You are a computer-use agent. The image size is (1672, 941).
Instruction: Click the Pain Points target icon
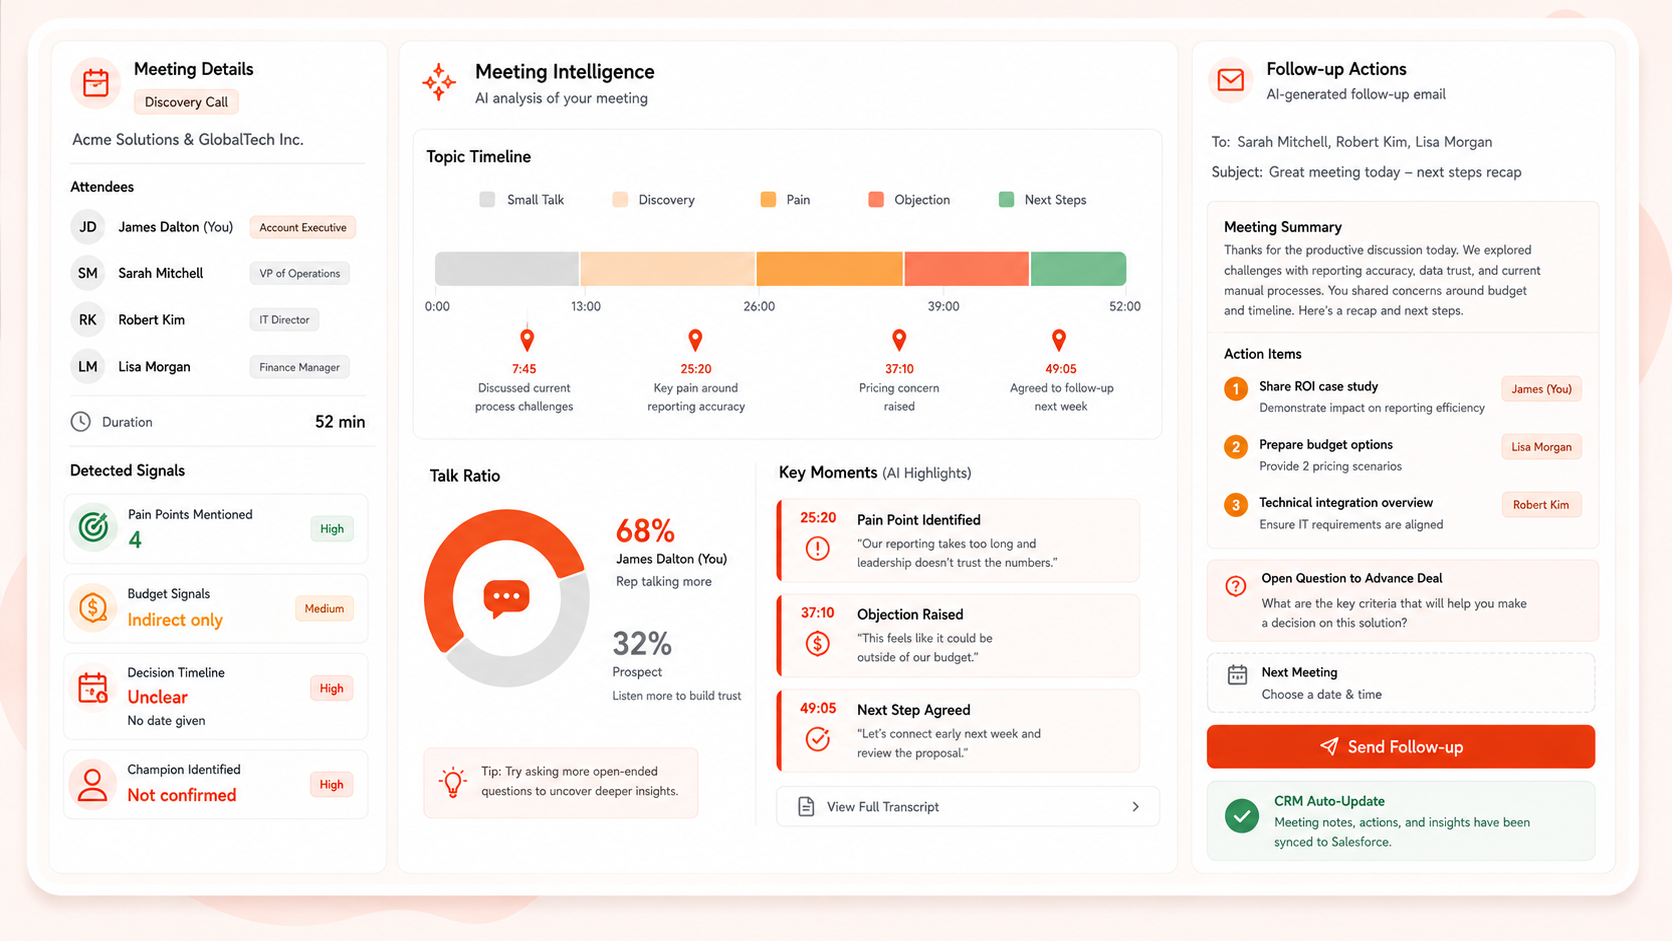pos(94,526)
